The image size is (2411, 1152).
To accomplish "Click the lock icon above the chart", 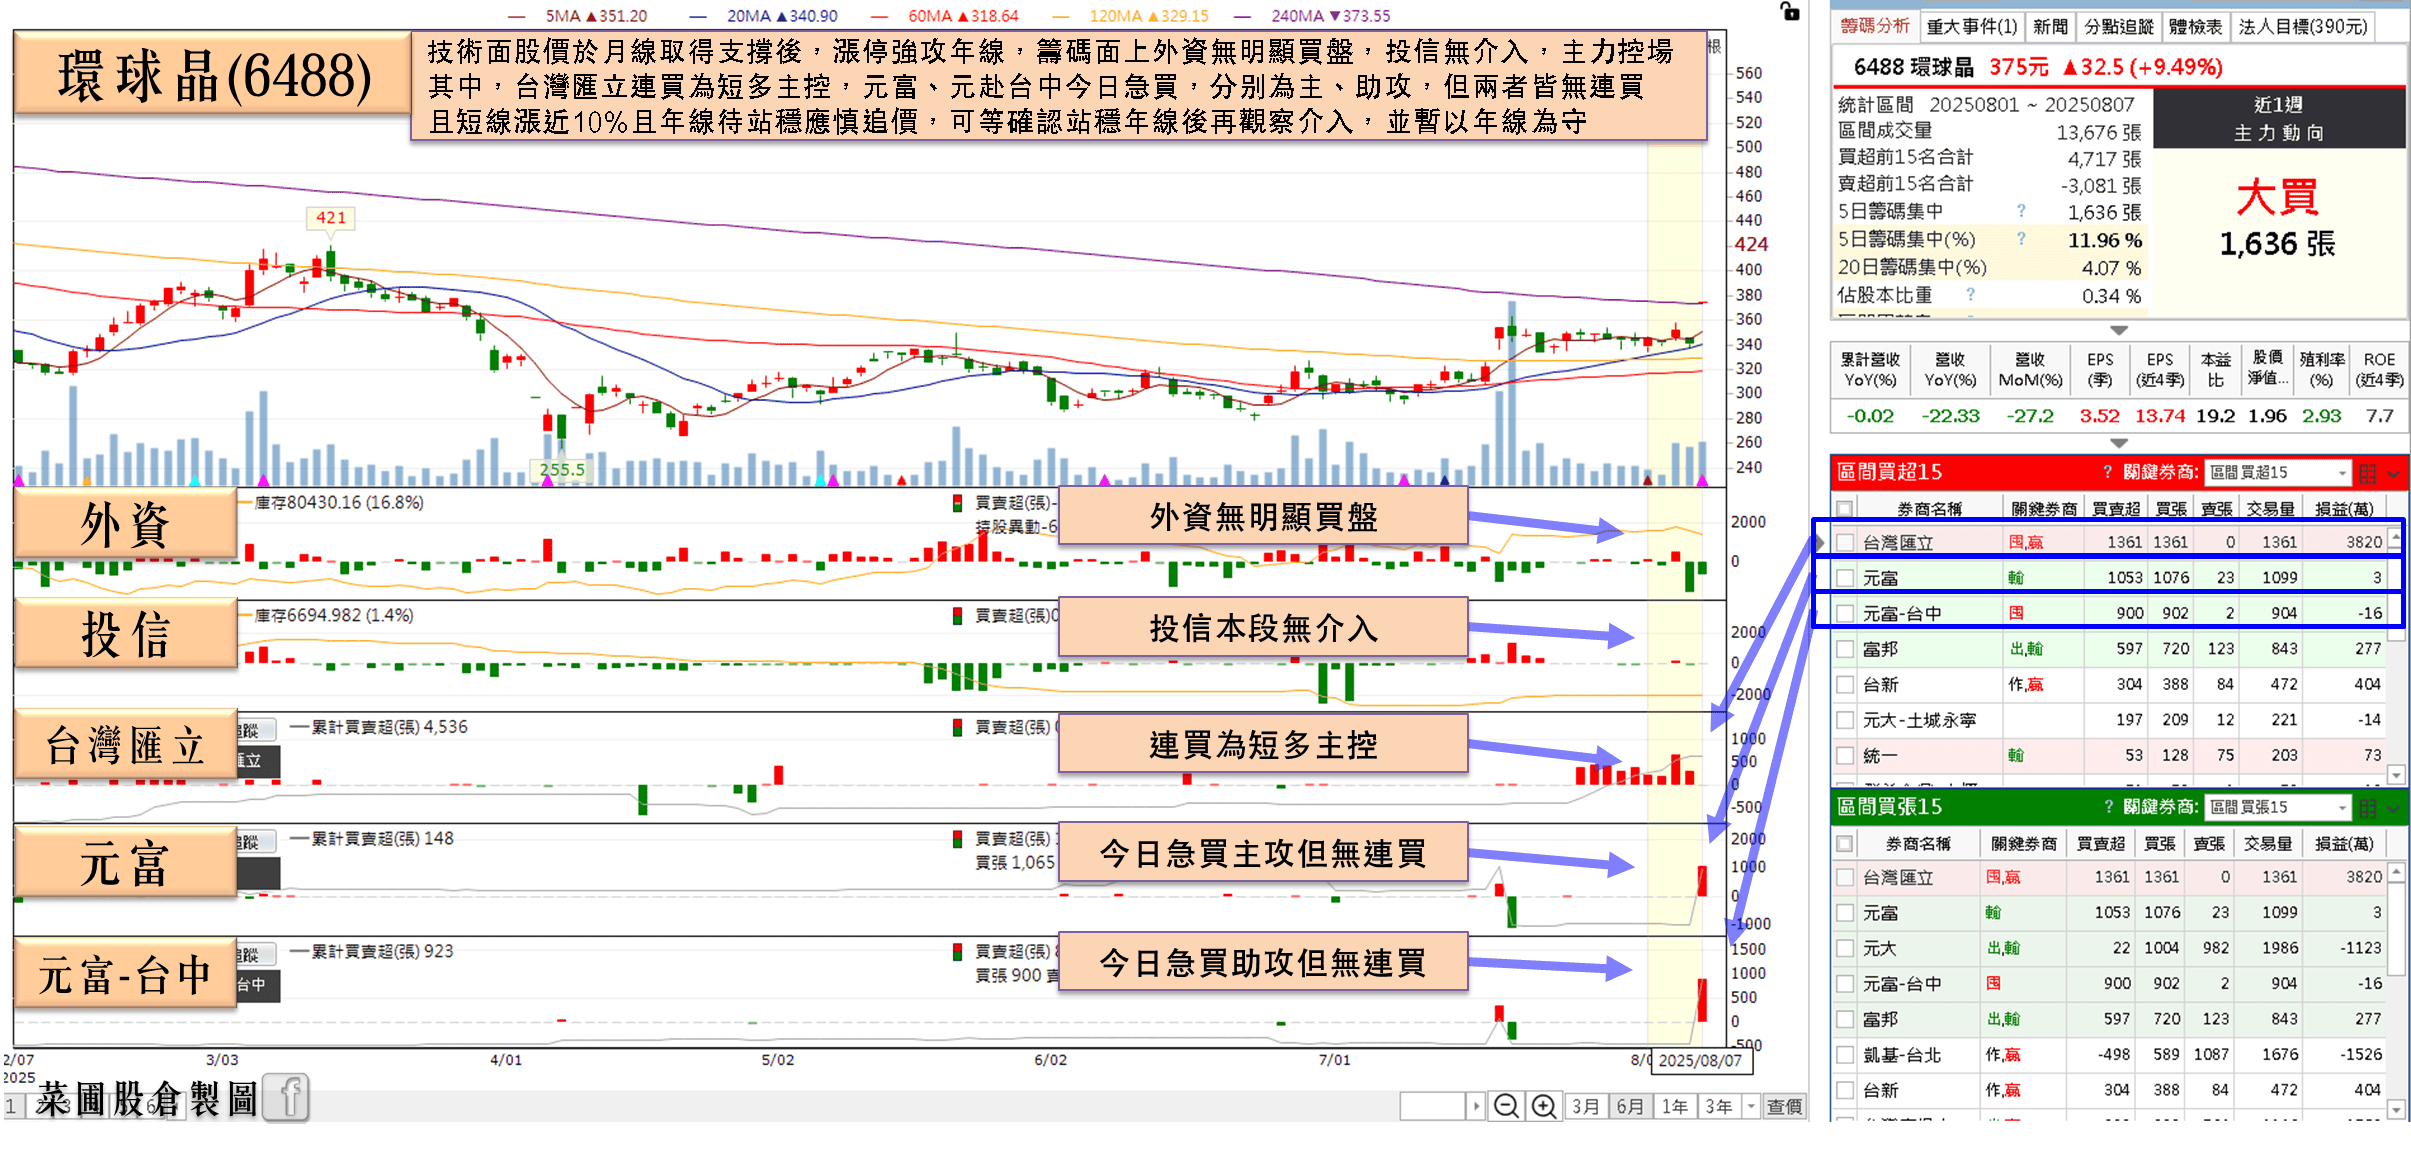I will point(1790,12).
